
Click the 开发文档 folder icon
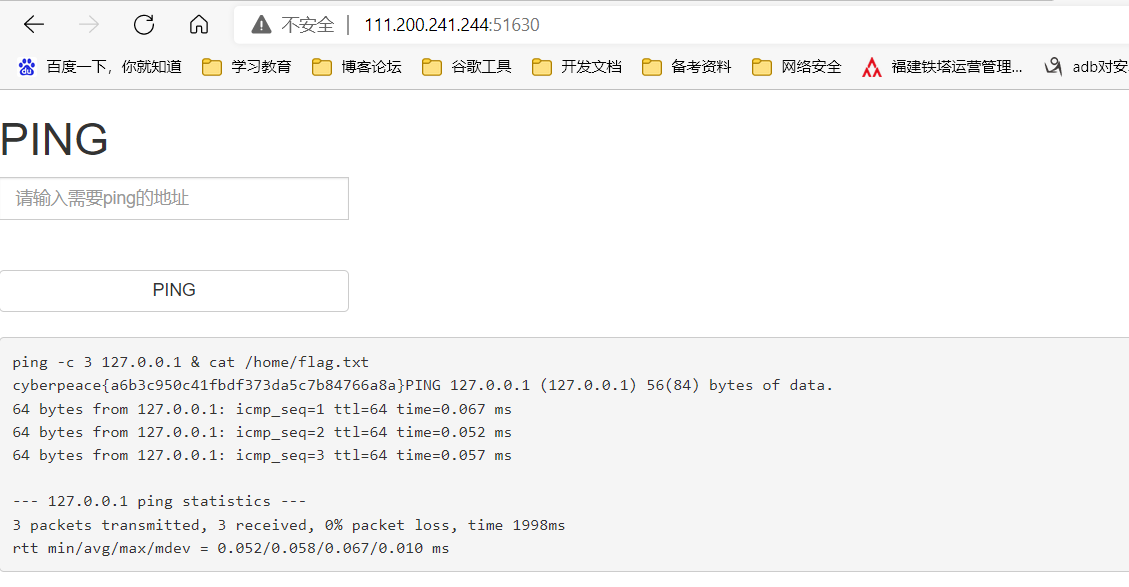(541, 68)
